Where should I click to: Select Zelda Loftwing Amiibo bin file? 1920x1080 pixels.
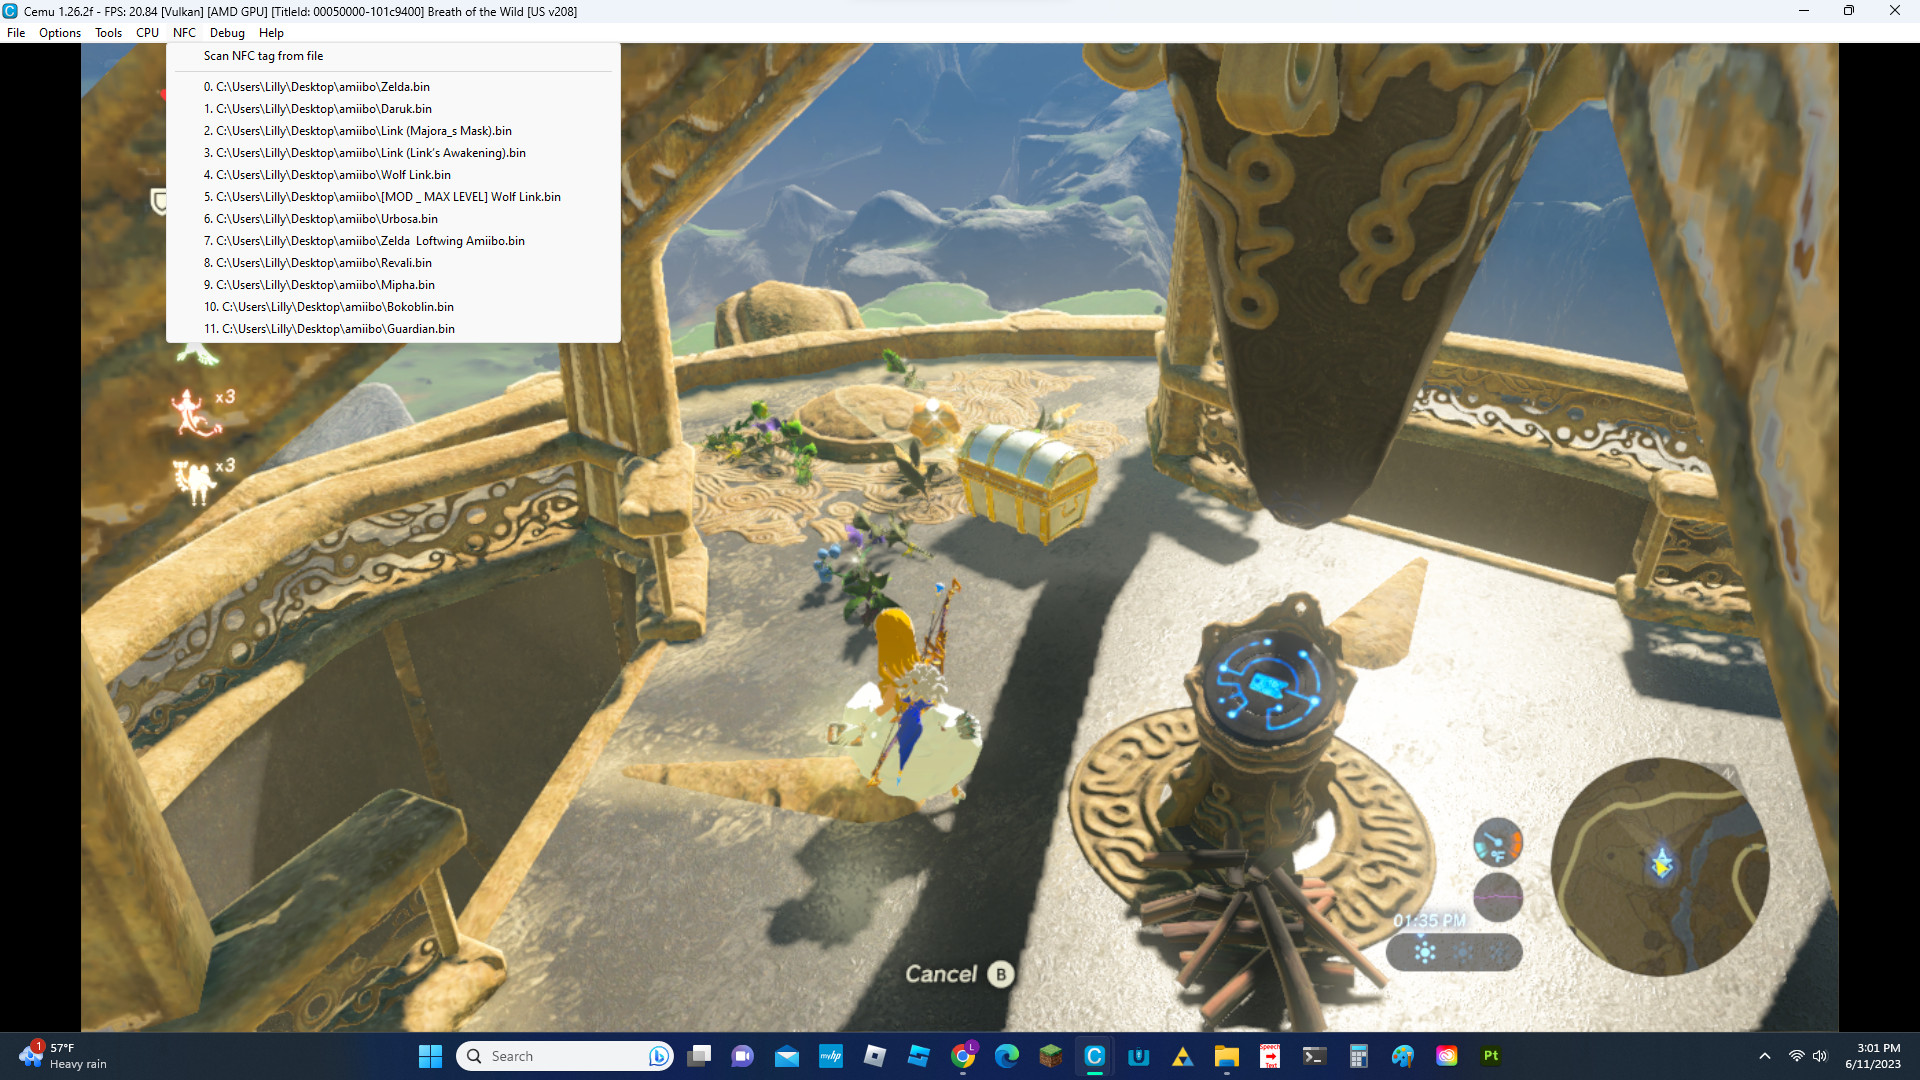pos(364,240)
